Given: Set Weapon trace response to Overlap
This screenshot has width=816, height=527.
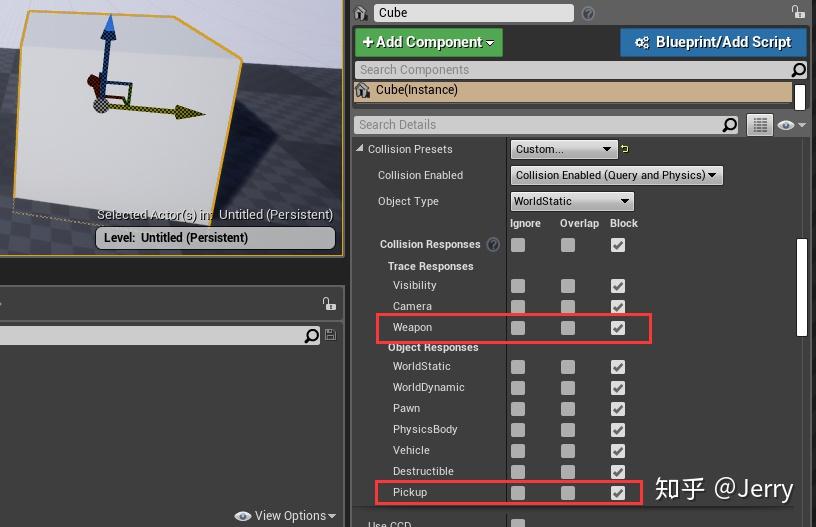Looking at the screenshot, I should click(x=568, y=328).
